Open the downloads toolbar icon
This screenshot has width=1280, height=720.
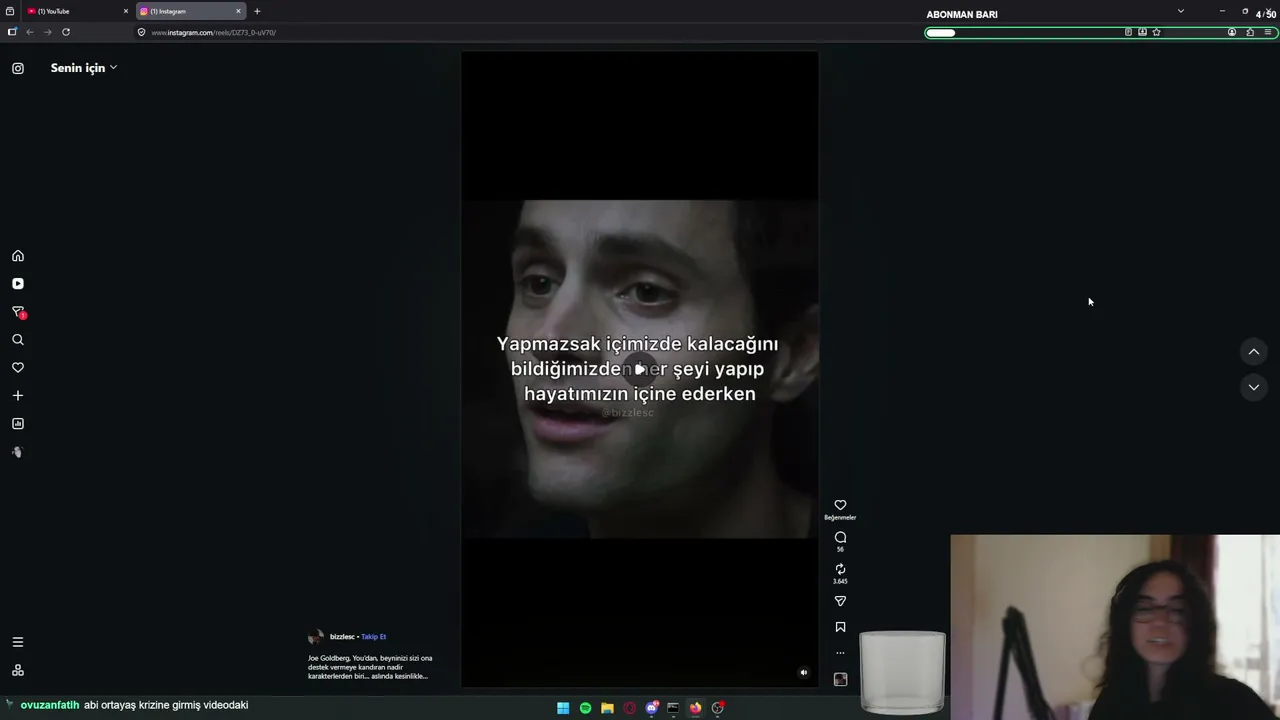1143,32
